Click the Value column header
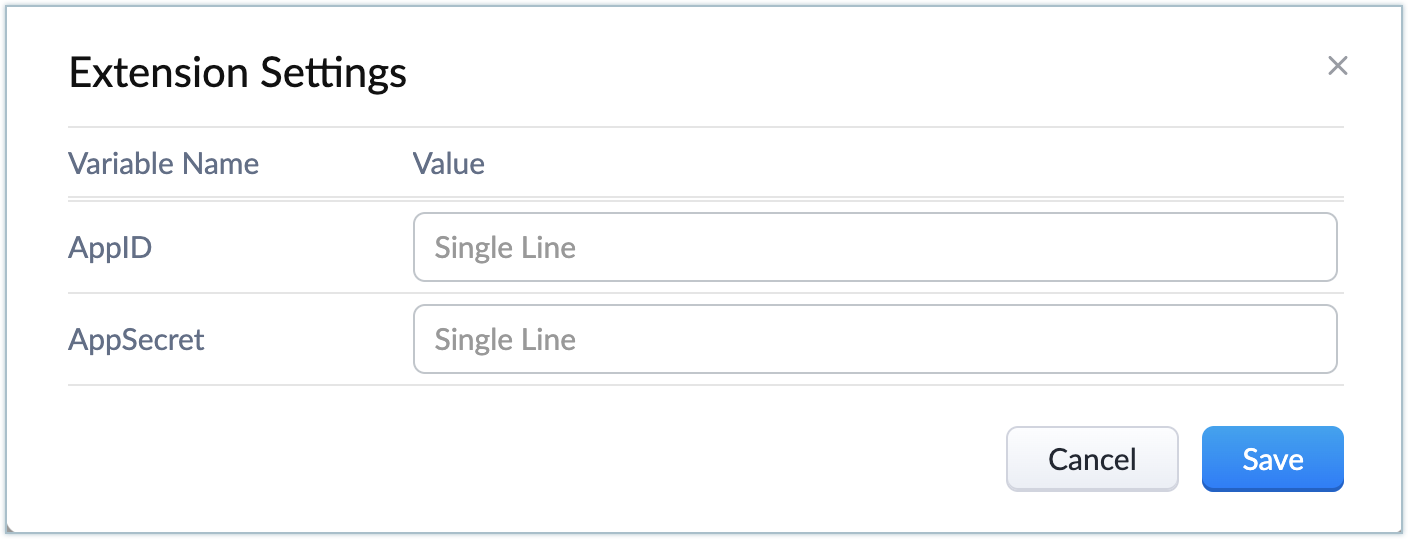Image resolution: width=1408 pixels, height=539 pixels. 448,163
